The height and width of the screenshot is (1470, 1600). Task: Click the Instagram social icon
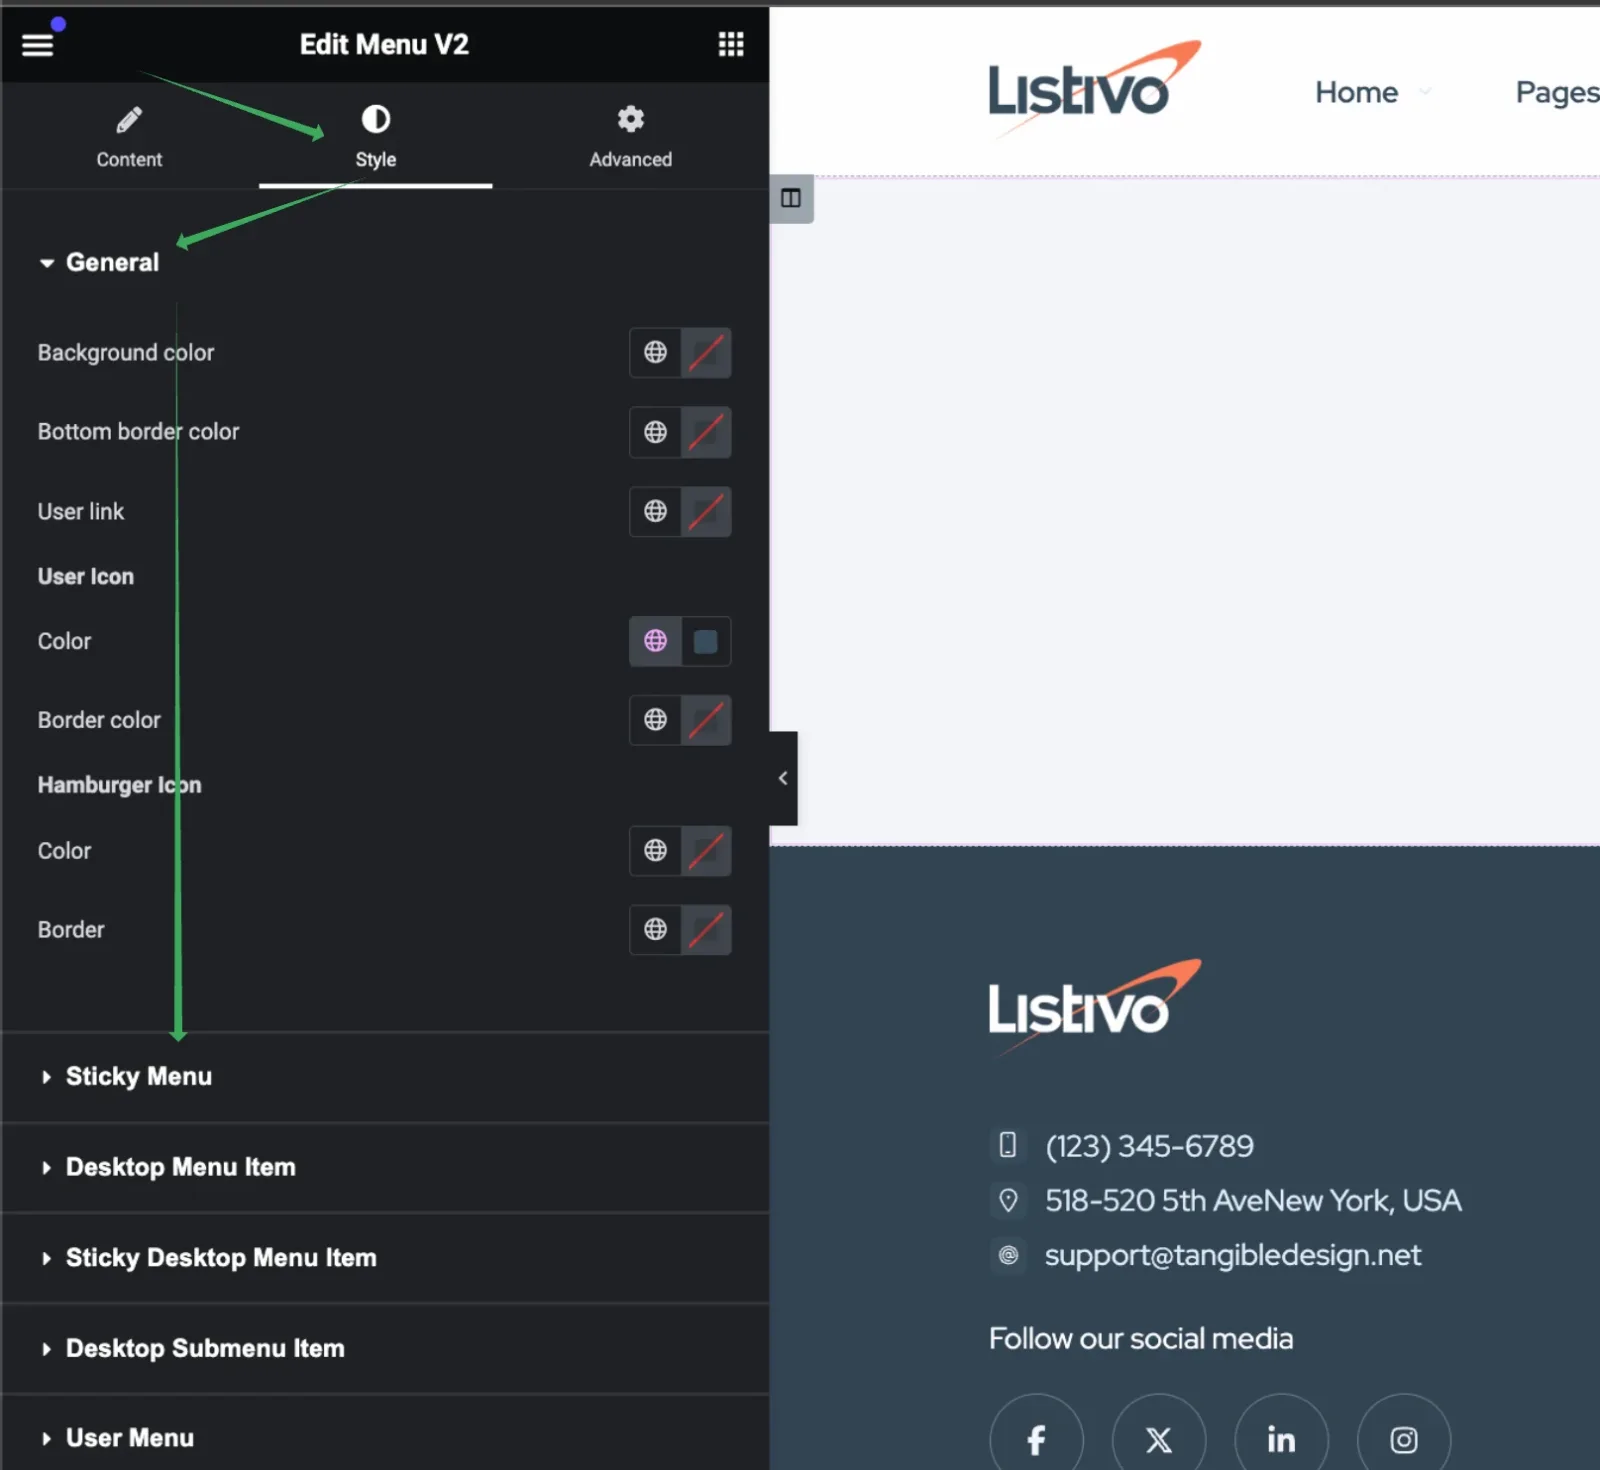coord(1403,1439)
